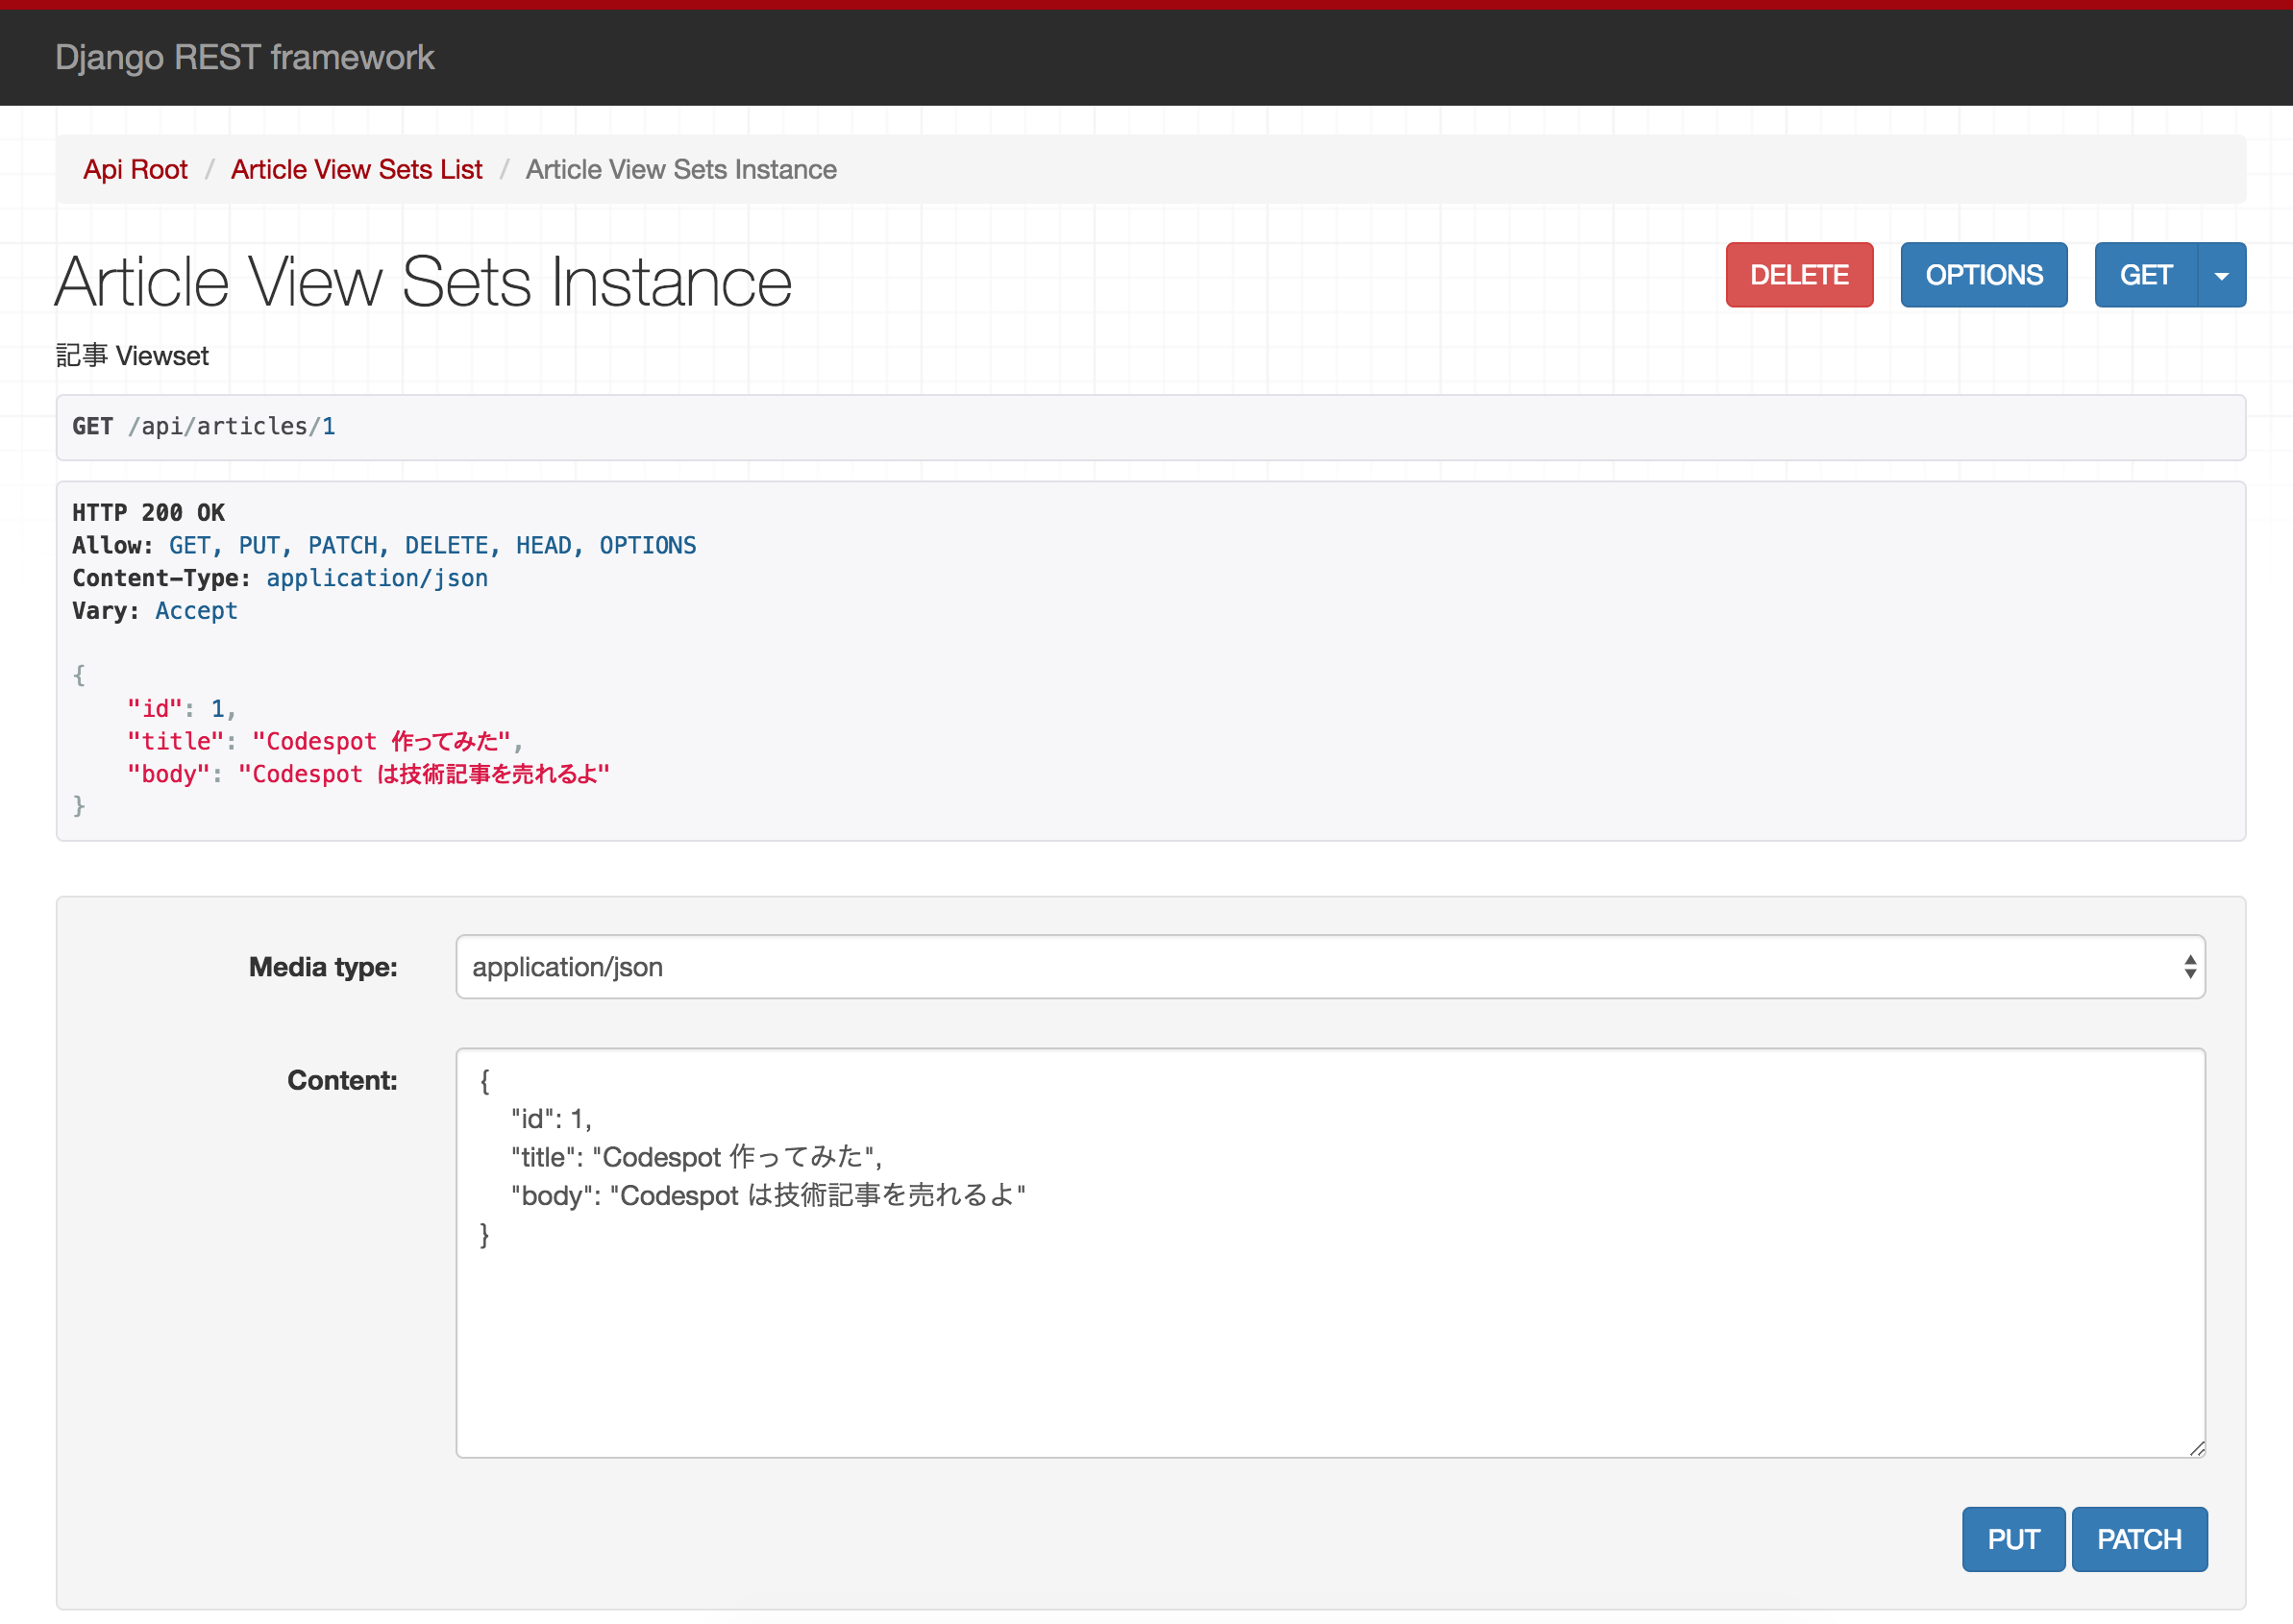Click the Article View Sets Instance heading

click(423, 283)
